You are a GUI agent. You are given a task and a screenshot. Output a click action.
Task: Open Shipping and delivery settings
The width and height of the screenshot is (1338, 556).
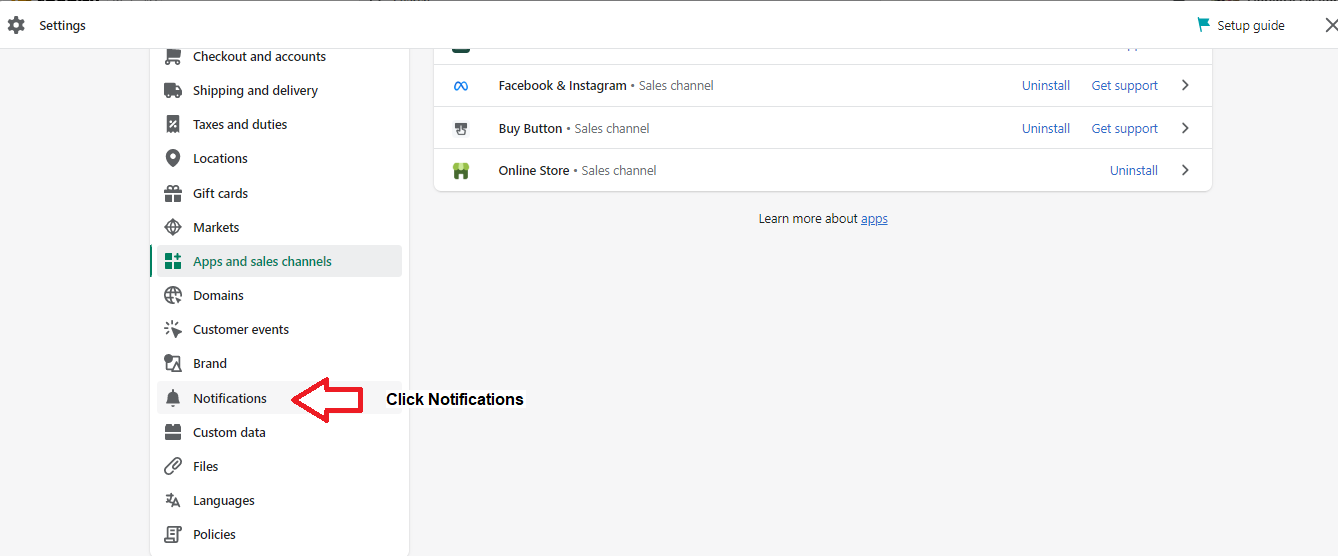tap(279, 90)
